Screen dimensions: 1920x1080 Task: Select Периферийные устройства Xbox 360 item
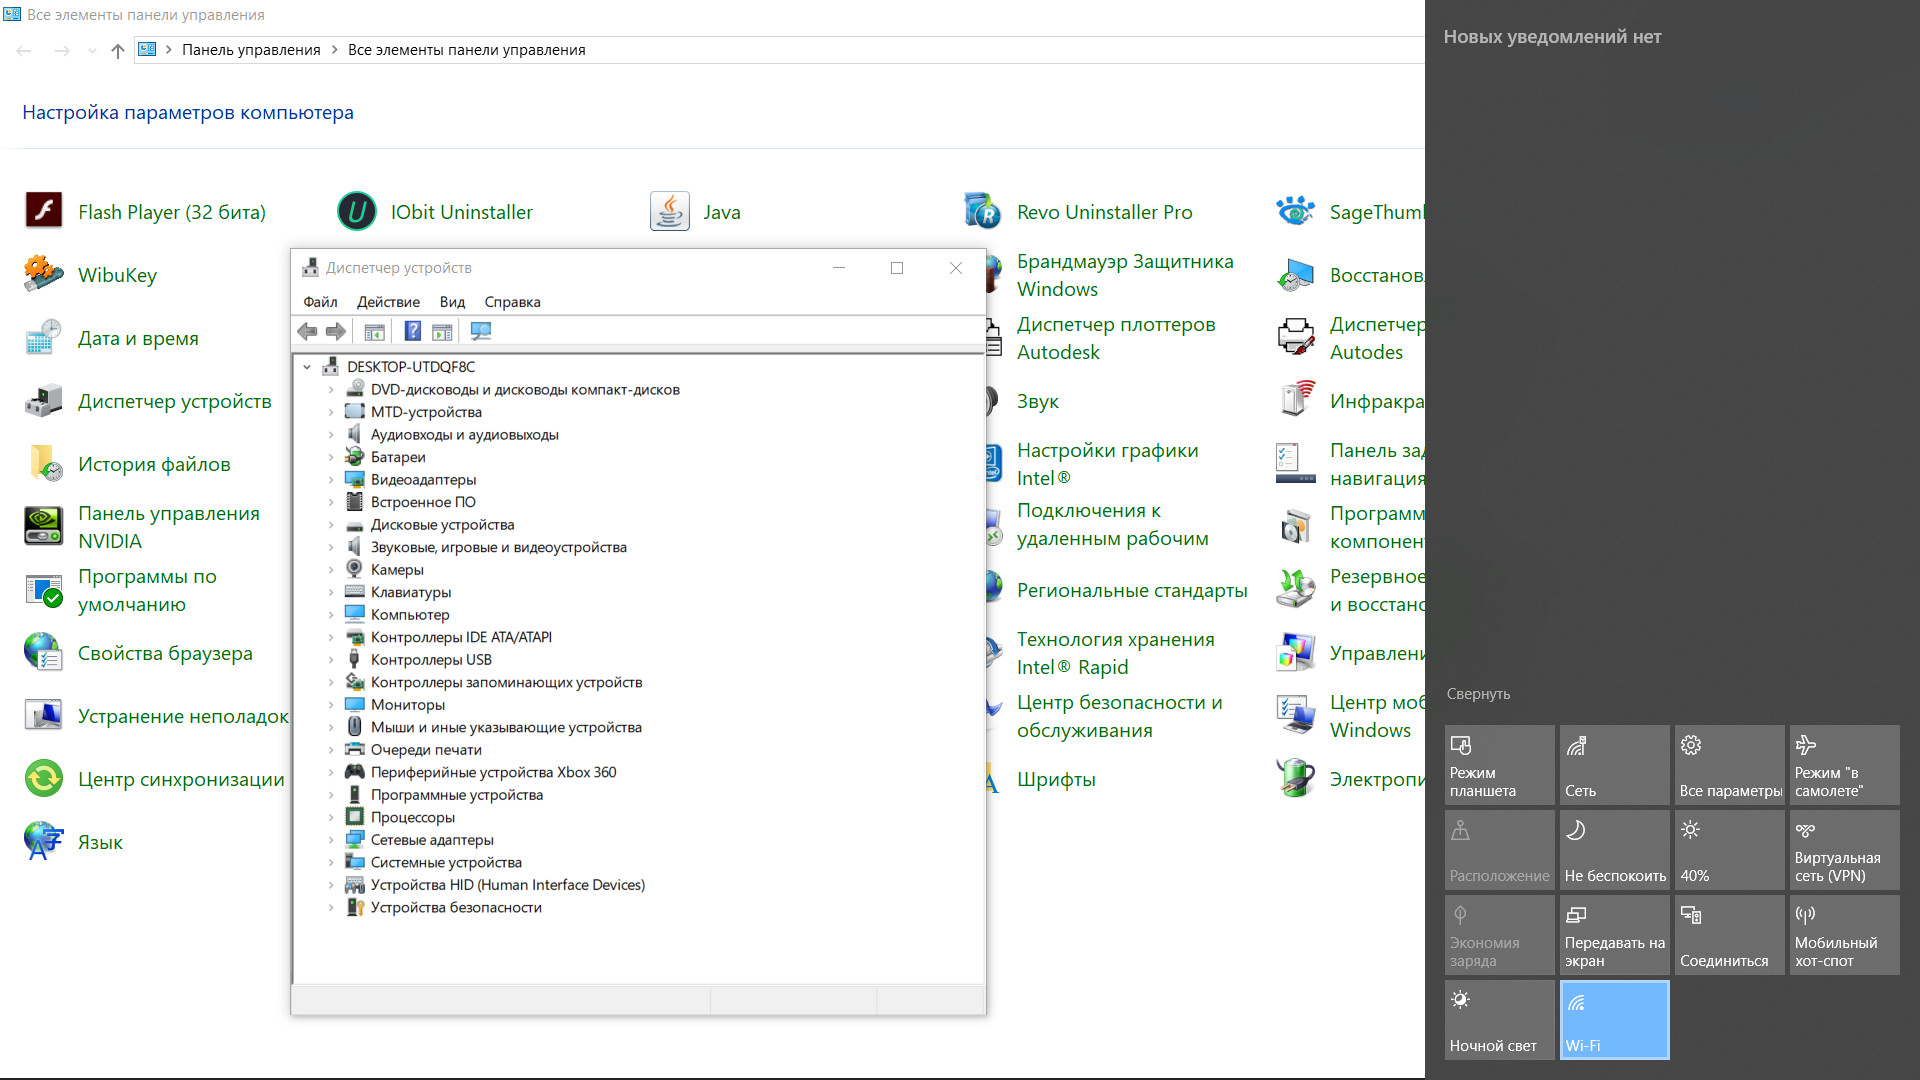pyautogui.click(x=493, y=772)
